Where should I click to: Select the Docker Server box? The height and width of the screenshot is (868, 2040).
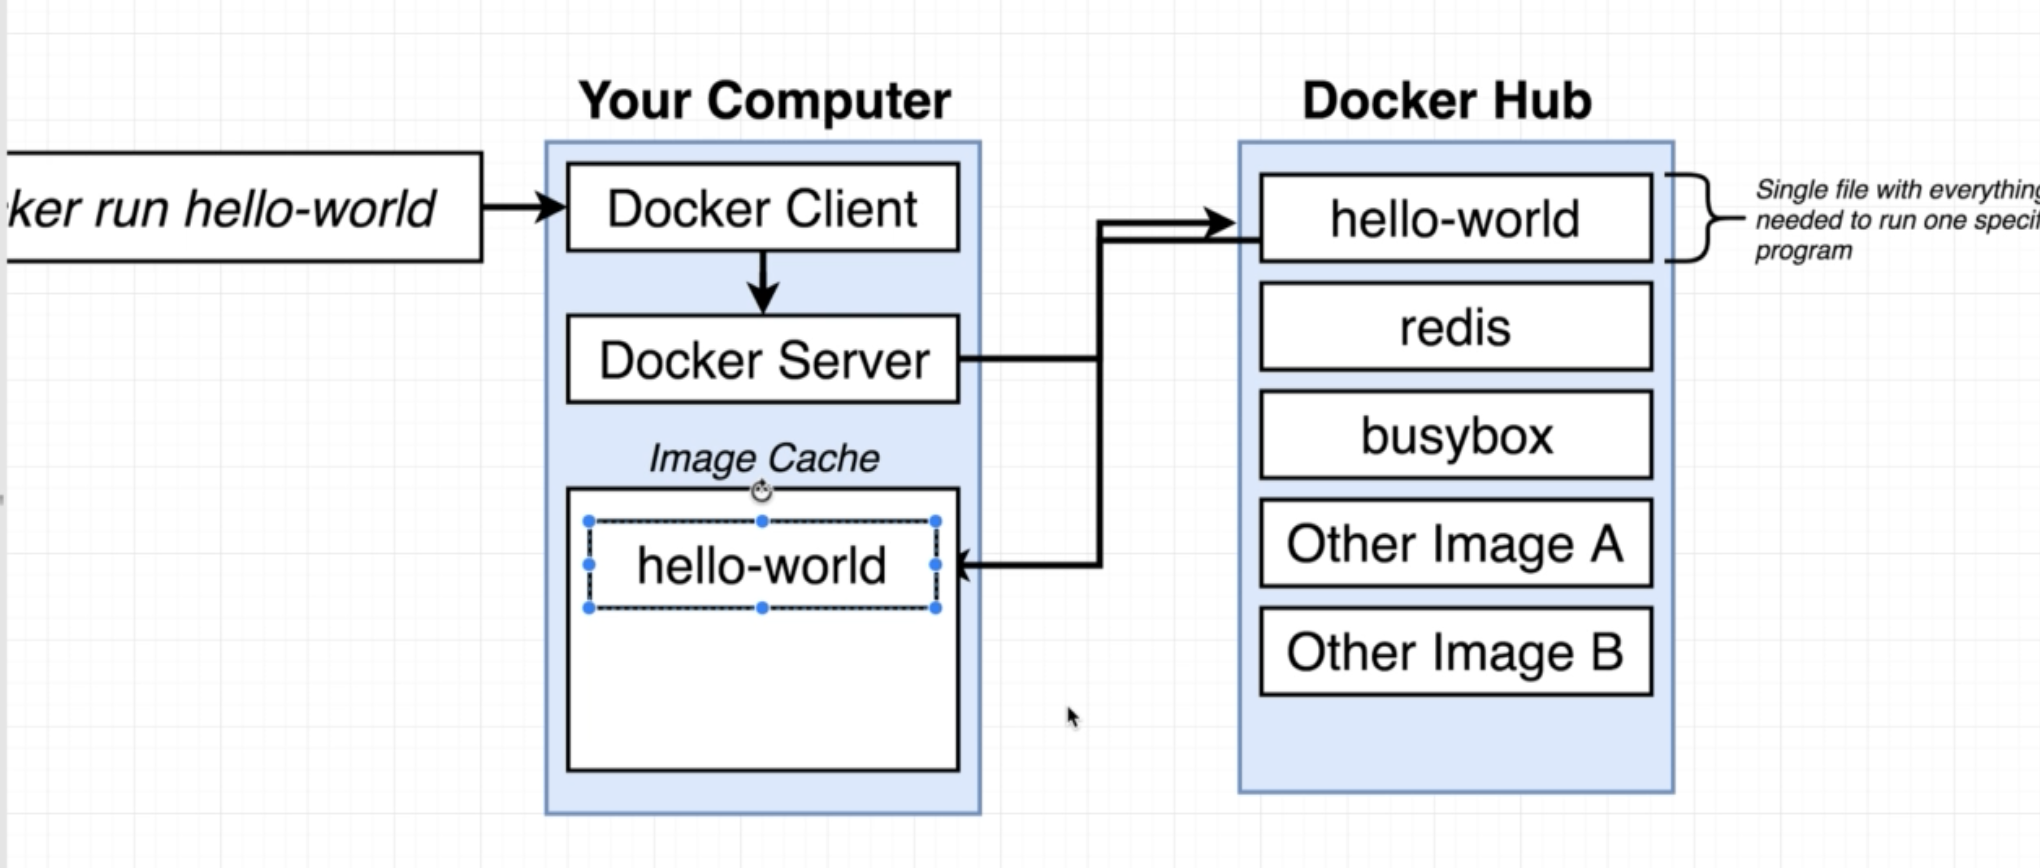762,360
